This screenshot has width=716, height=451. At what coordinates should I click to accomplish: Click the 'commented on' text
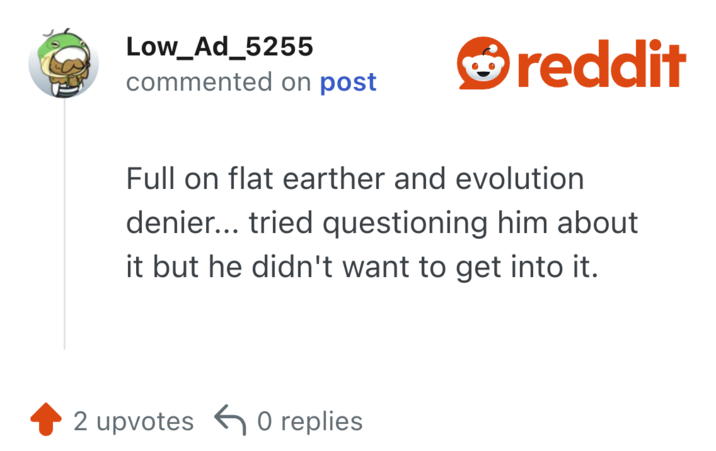tap(219, 82)
